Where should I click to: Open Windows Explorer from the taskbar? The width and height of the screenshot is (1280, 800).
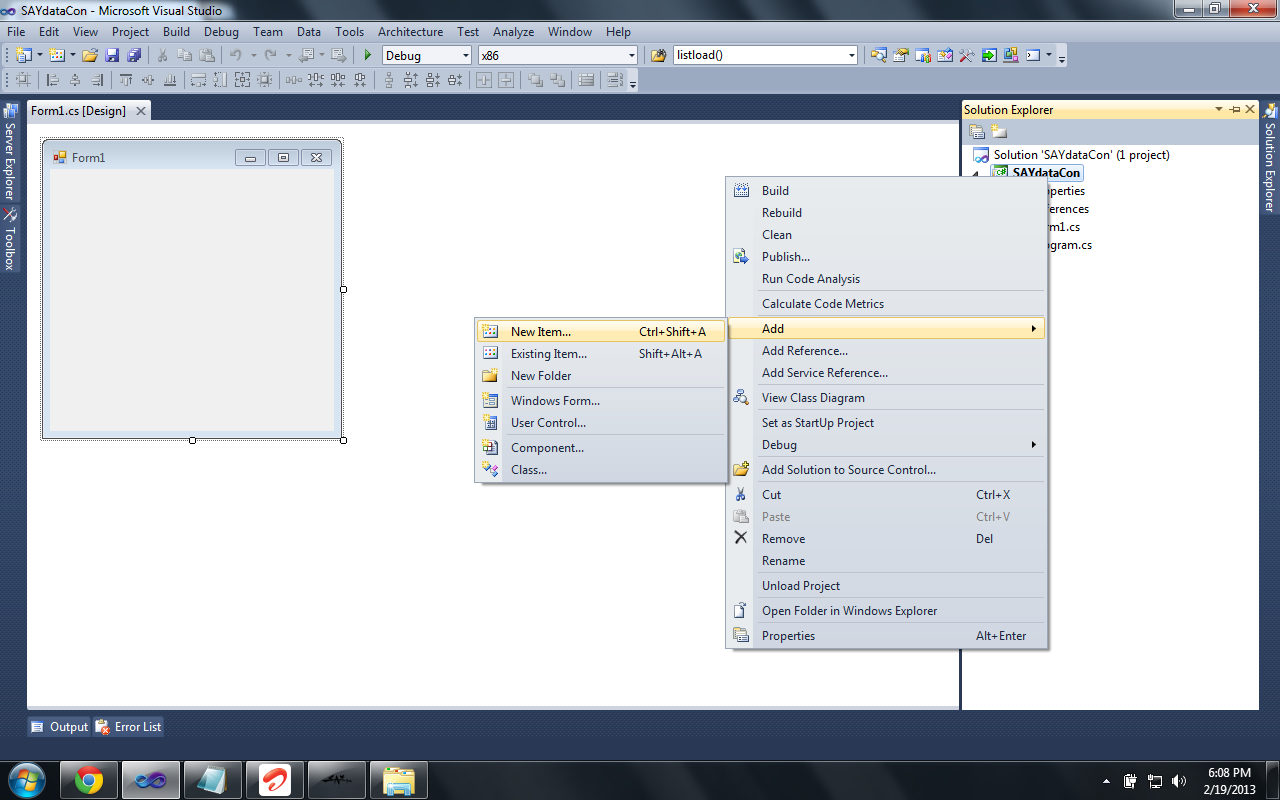(399, 780)
